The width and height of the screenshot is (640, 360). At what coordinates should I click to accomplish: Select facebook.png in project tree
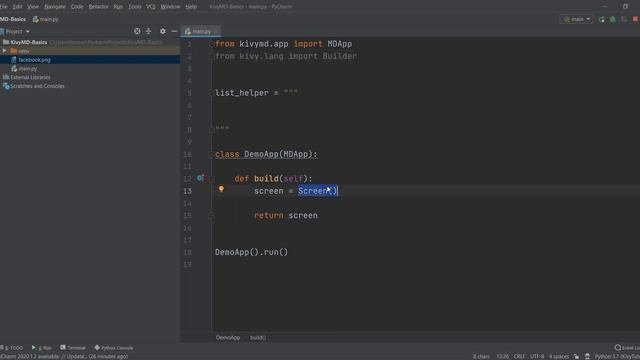tap(34, 60)
